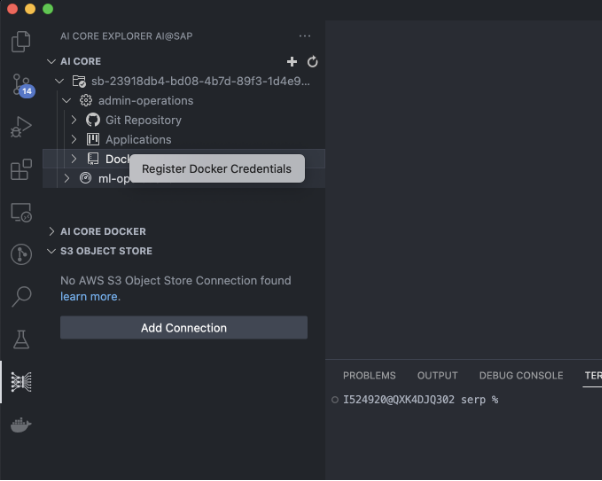Click the red close window button
This screenshot has height=481, width=602.
point(13,9)
